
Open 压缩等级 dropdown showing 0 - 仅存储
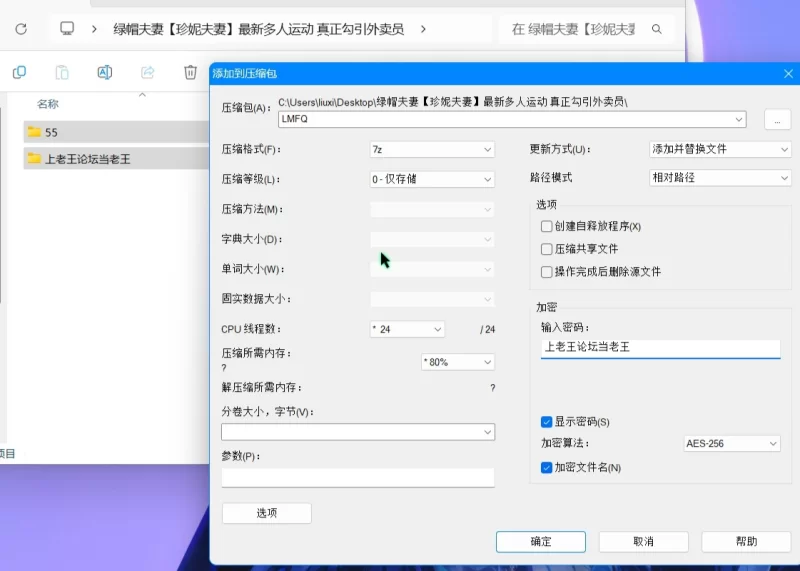432,179
